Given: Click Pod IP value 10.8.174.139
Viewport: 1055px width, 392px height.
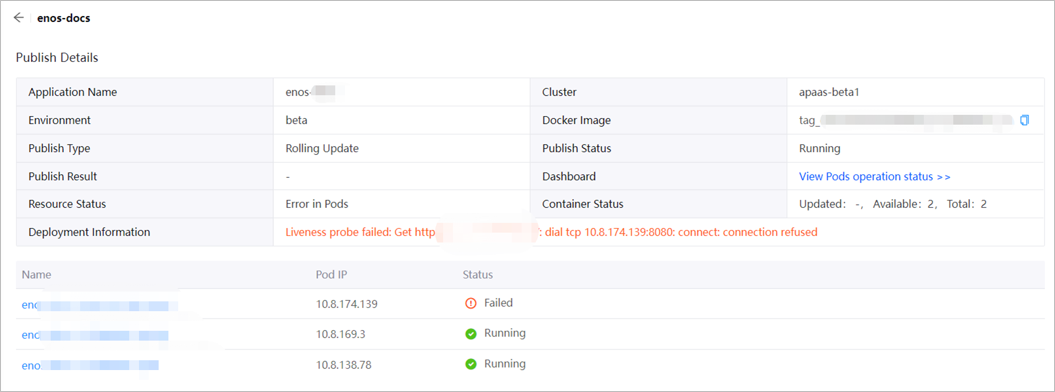Looking at the screenshot, I should 347,304.
